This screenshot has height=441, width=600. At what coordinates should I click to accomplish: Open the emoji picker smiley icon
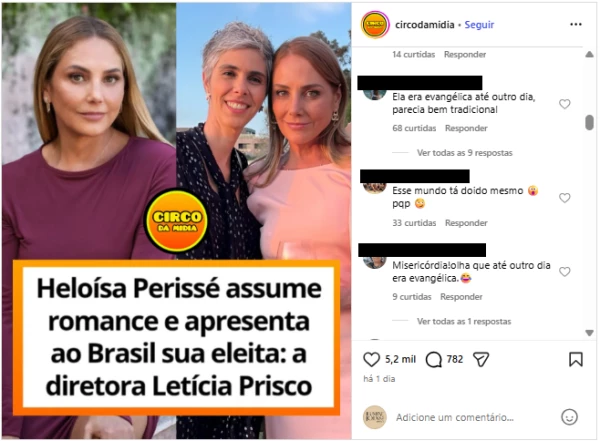pos(569,417)
